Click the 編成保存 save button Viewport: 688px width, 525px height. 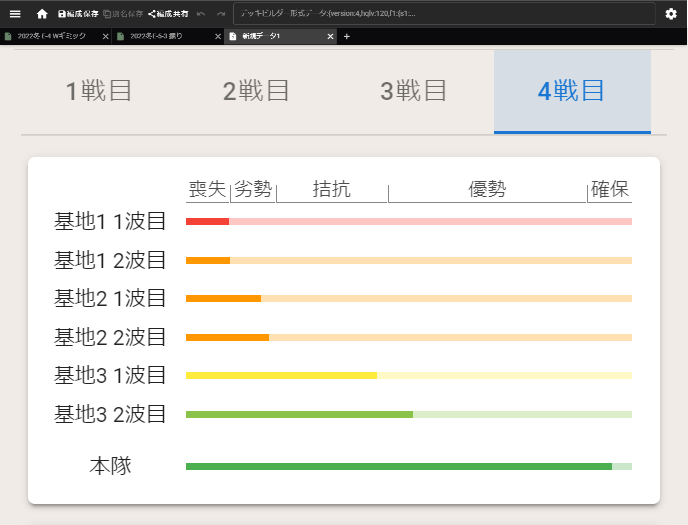tap(78, 14)
